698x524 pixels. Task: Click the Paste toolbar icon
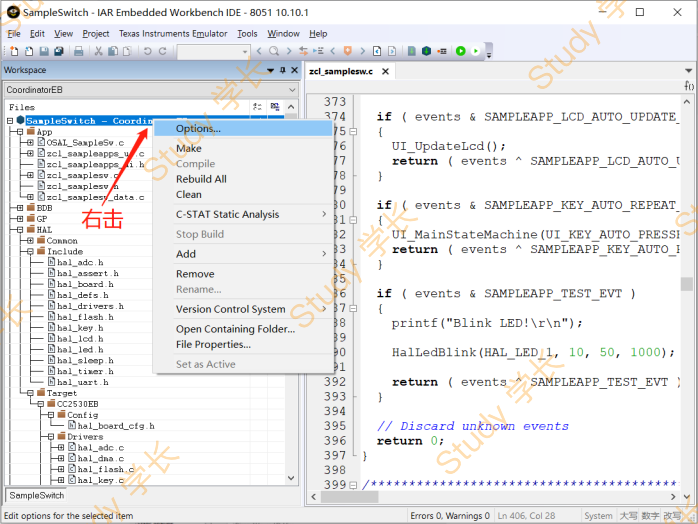click(x=127, y=51)
